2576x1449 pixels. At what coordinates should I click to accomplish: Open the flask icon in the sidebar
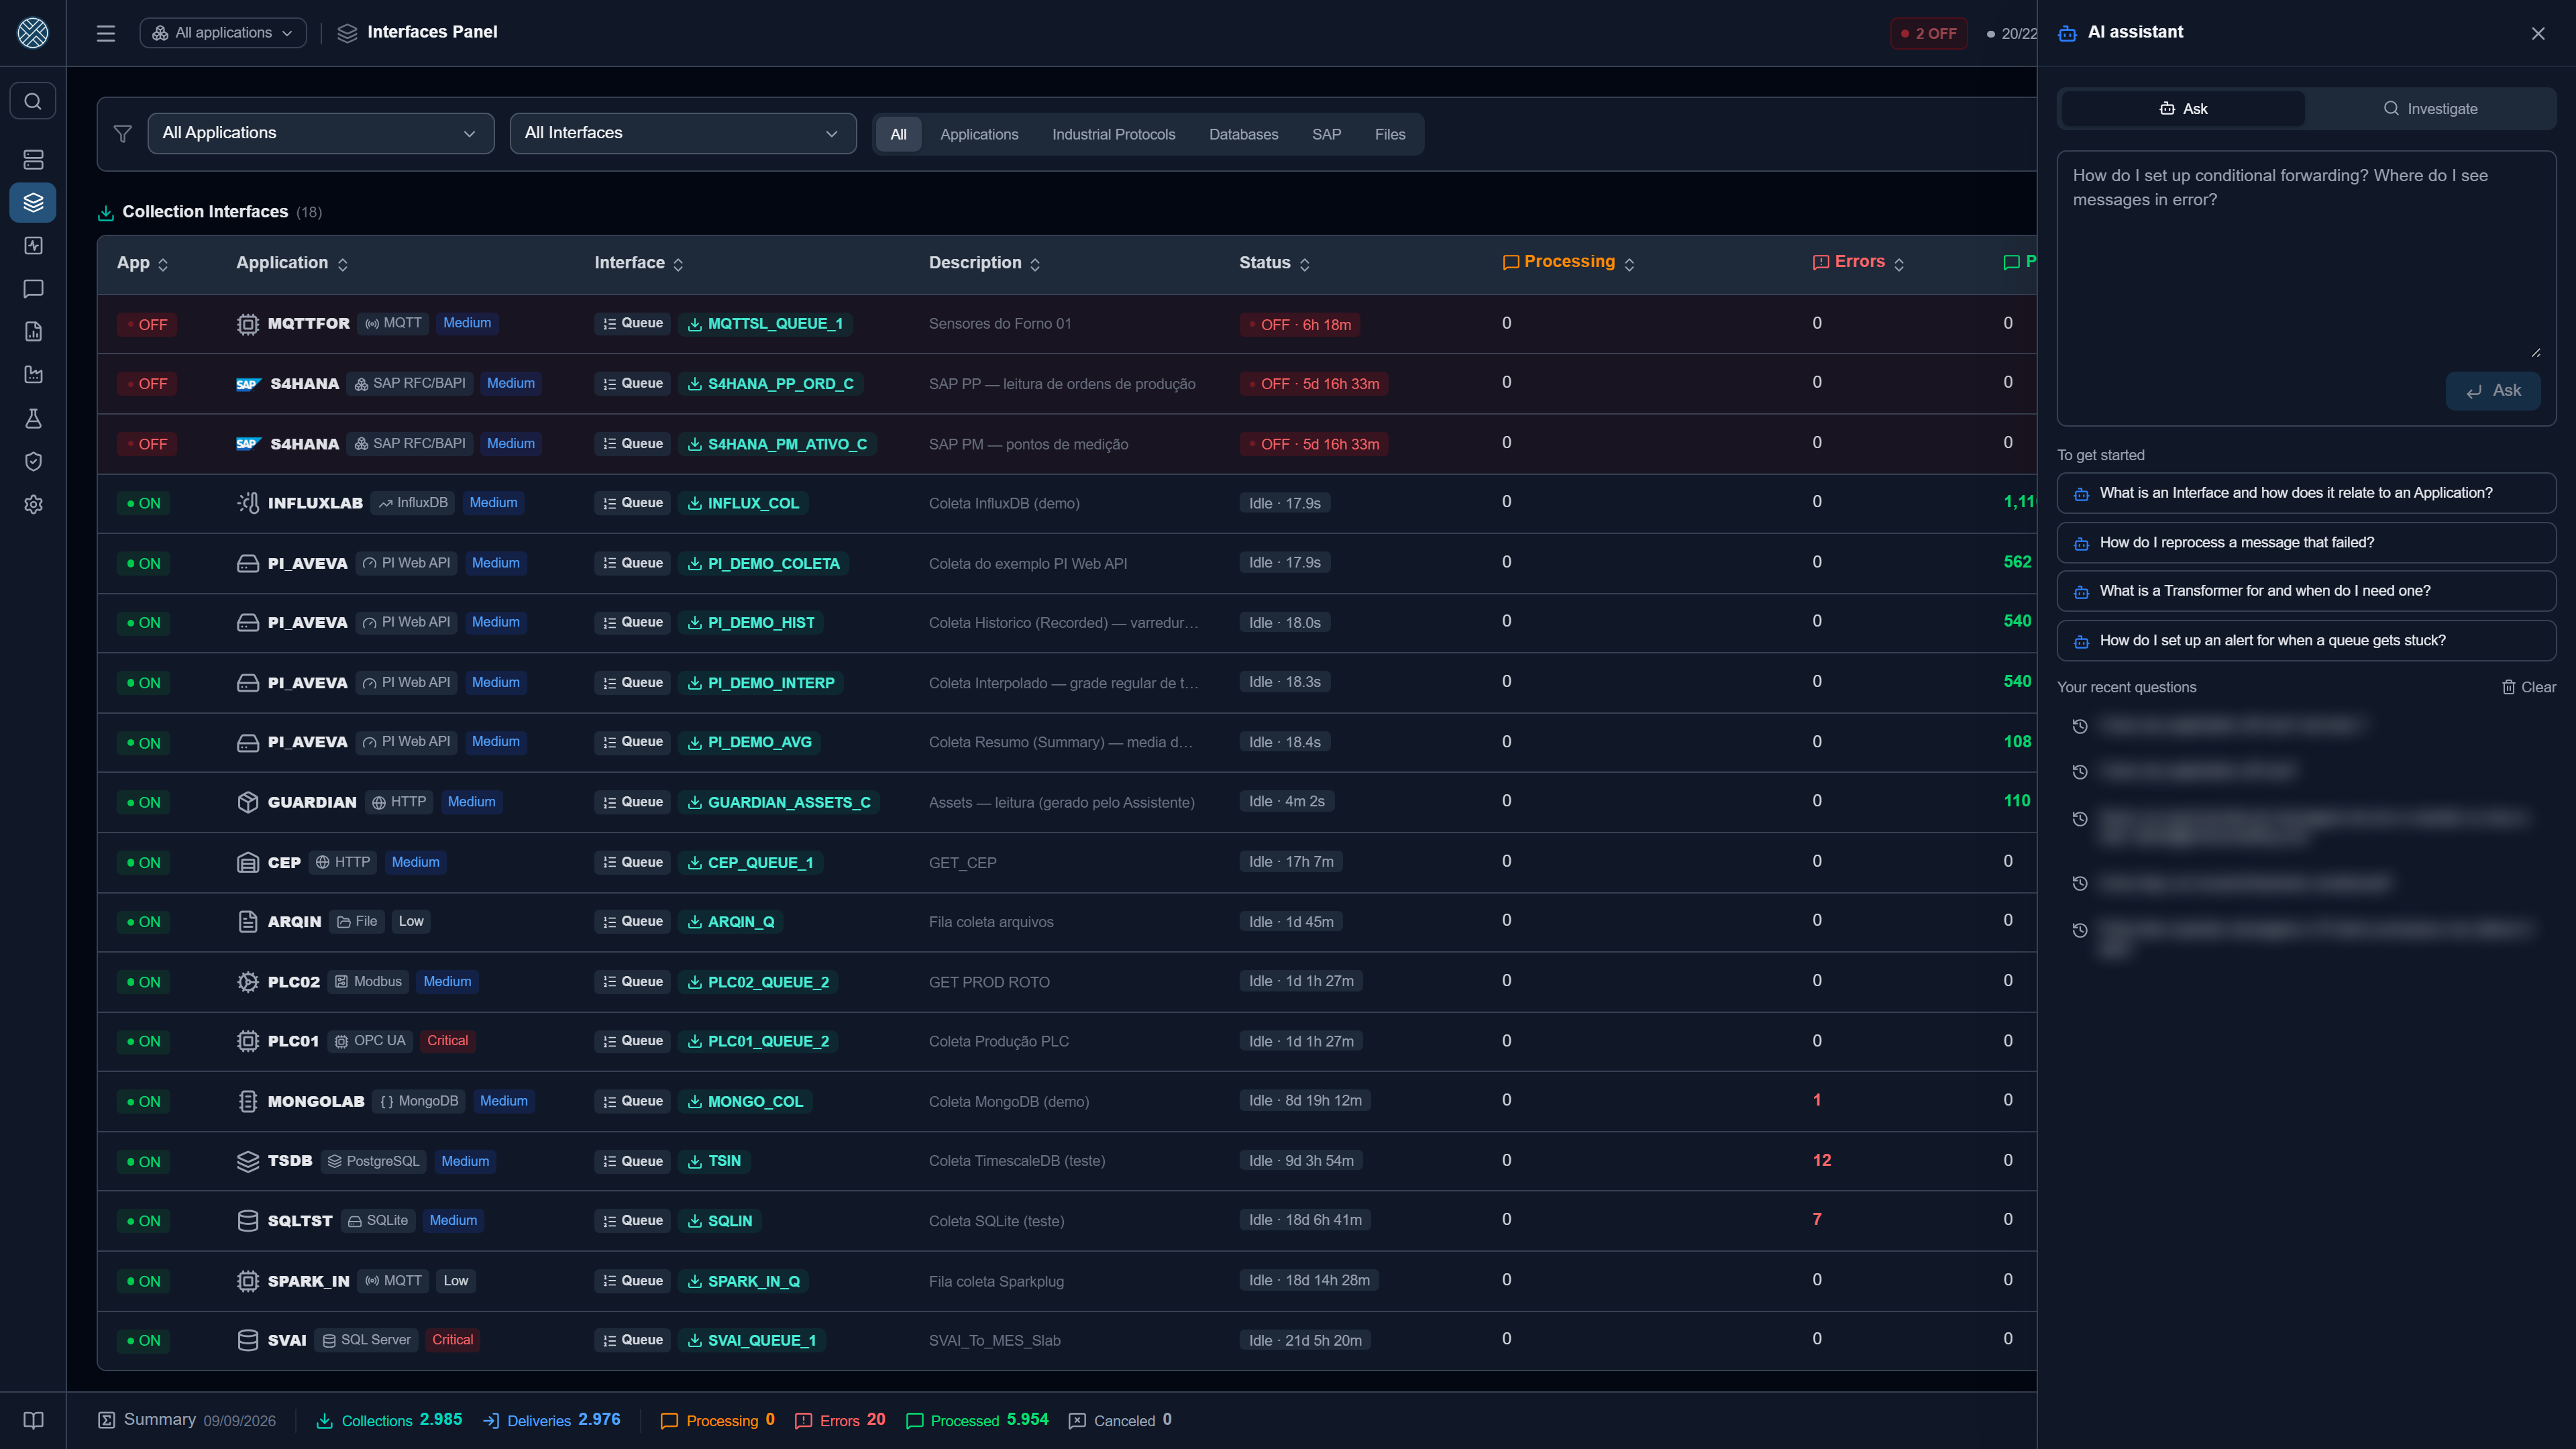pyautogui.click(x=33, y=418)
